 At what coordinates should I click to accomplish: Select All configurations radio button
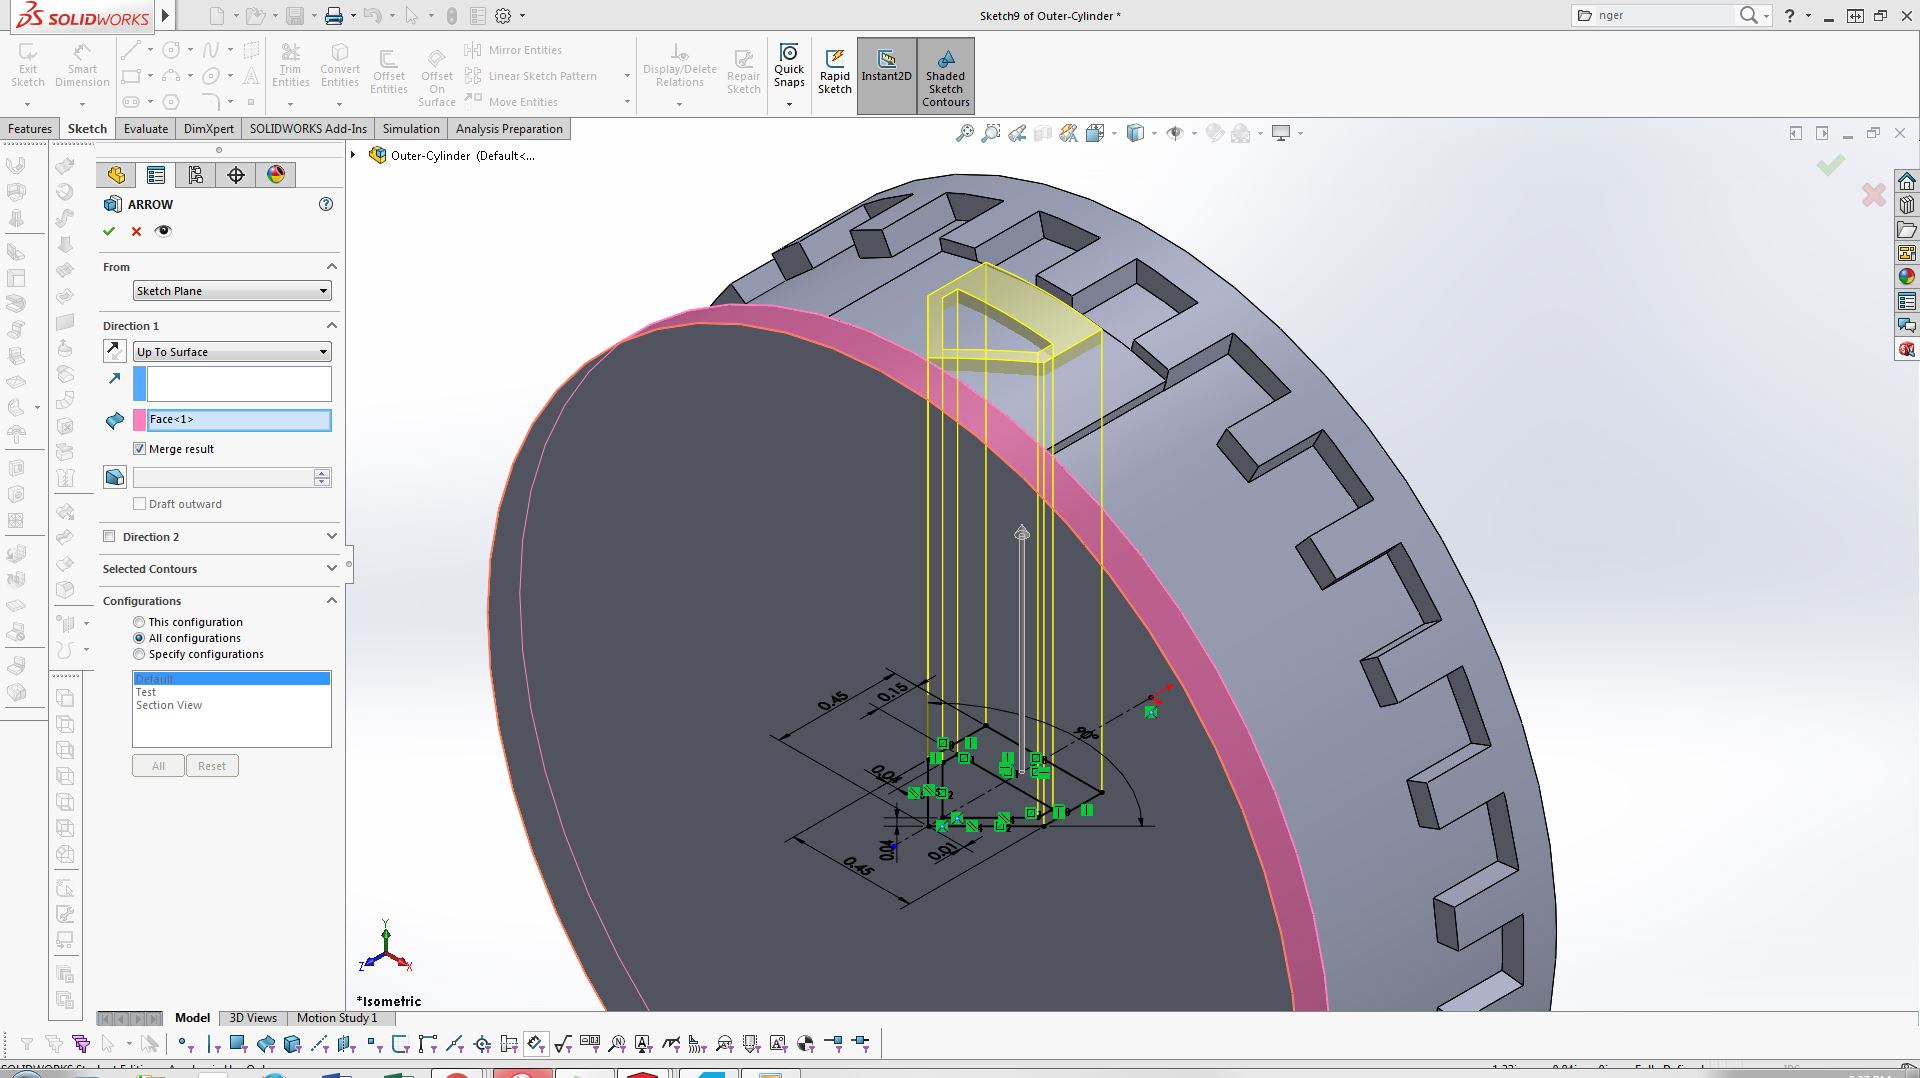(x=139, y=638)
